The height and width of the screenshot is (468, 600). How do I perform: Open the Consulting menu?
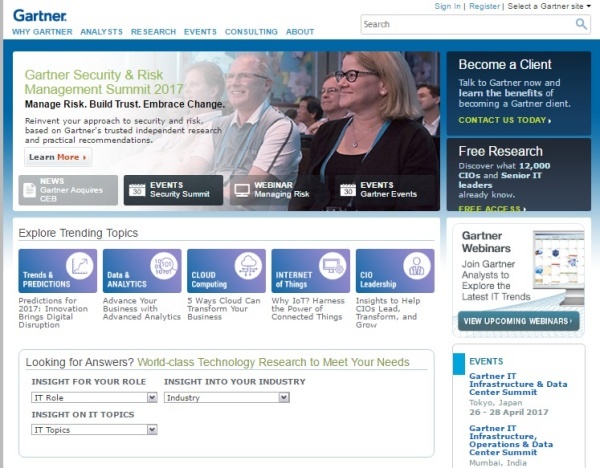(251, 32)
